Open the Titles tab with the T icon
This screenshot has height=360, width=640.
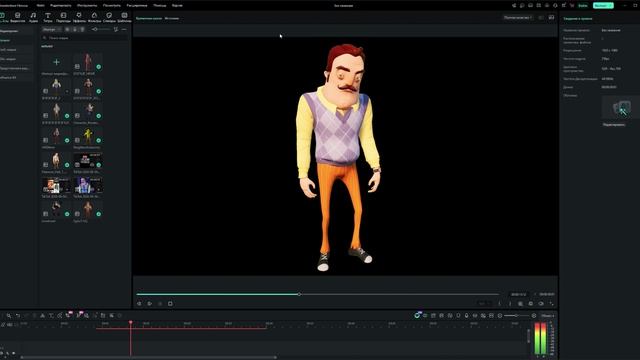pyautogui.click(x=48, y=17)
